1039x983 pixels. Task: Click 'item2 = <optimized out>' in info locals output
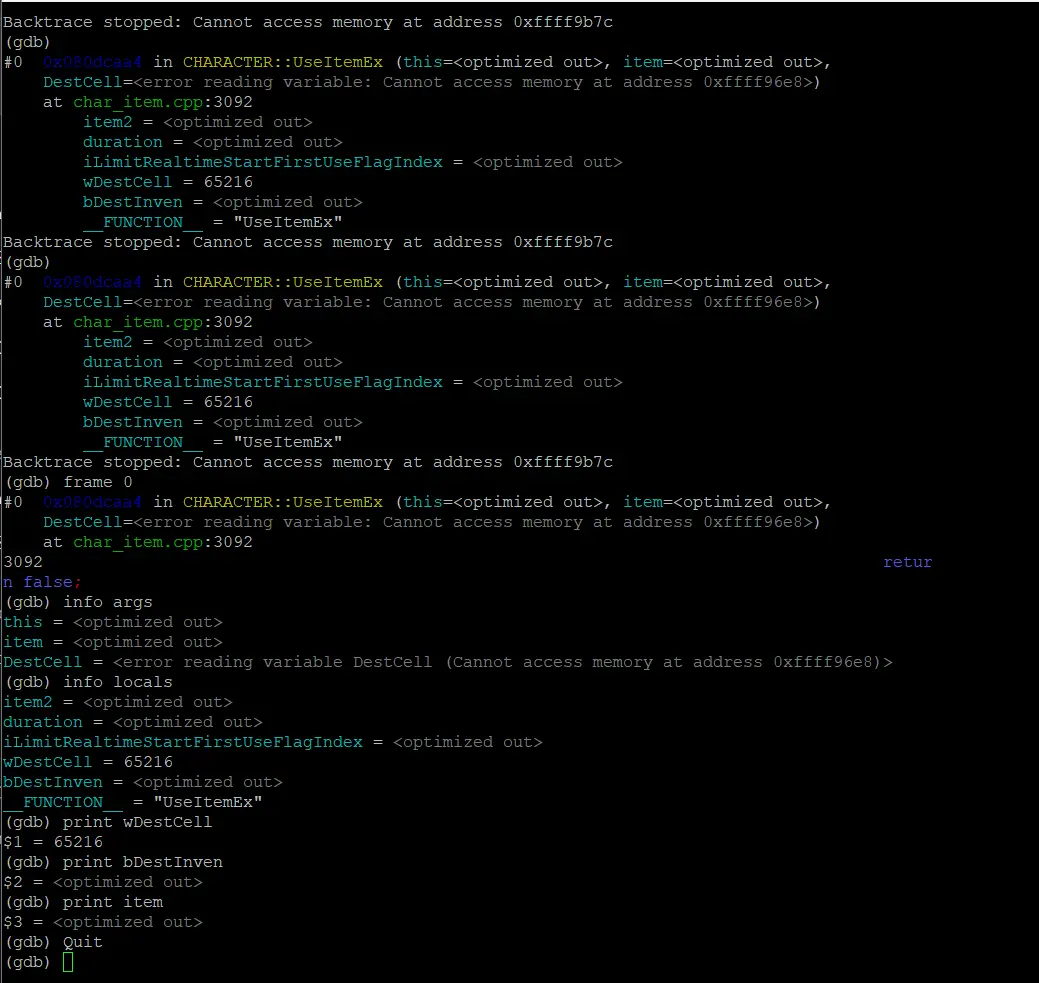[x=117, y=702]
